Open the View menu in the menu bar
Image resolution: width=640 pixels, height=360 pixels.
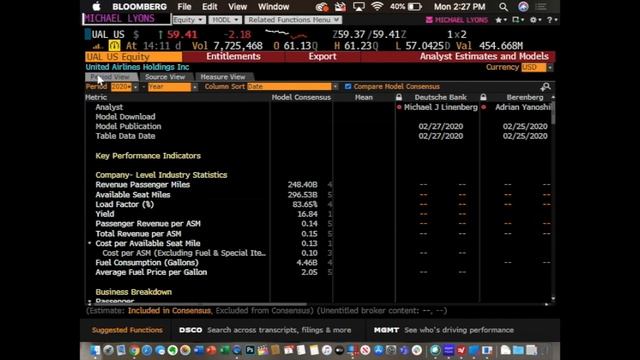[x=238, y=7]
